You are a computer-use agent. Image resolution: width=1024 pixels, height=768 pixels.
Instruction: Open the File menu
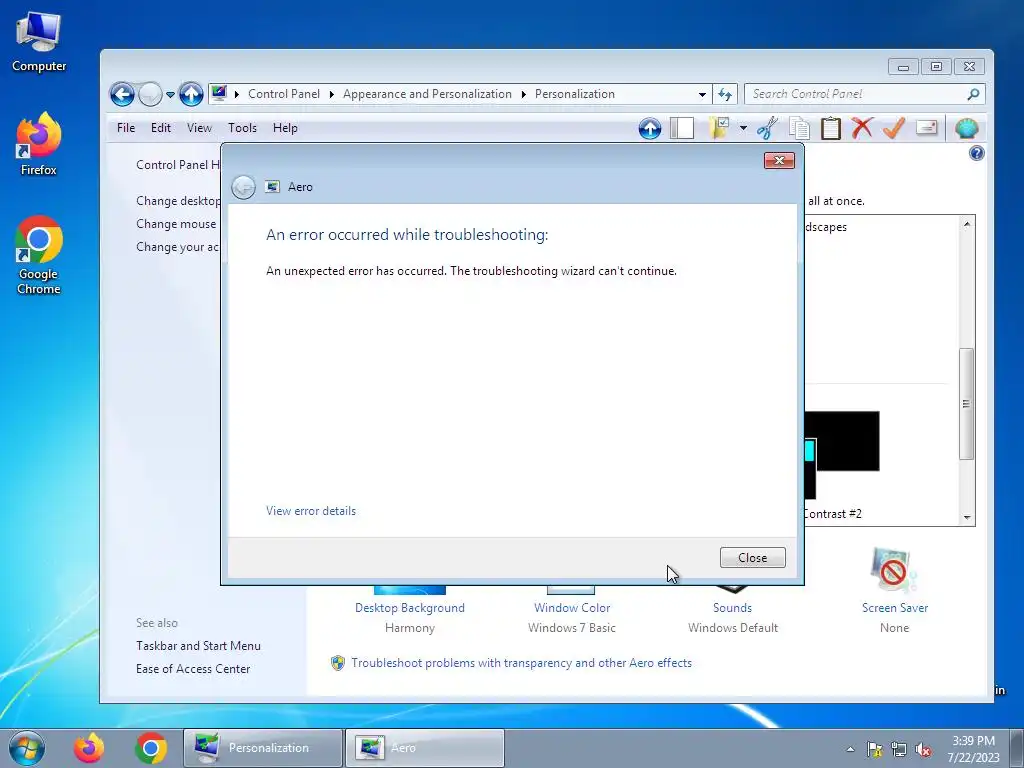pyautogui.click(x=126, y=128)
